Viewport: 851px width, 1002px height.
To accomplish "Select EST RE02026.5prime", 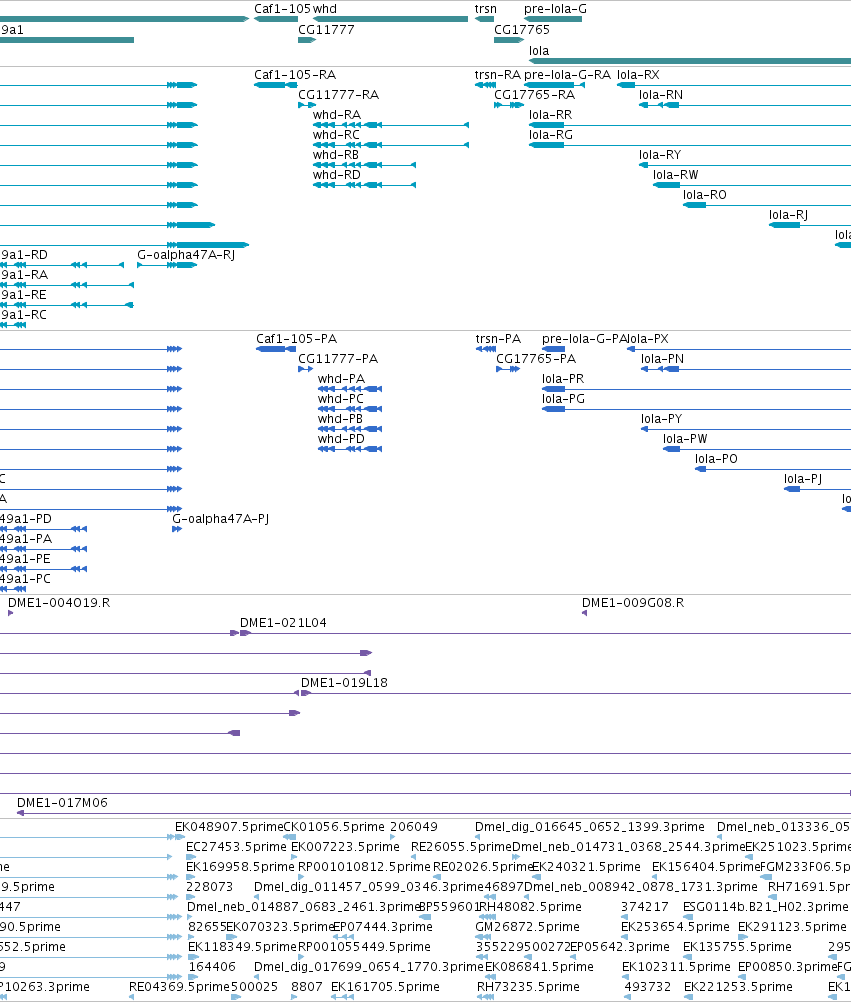I will click(x=483, y=867).
